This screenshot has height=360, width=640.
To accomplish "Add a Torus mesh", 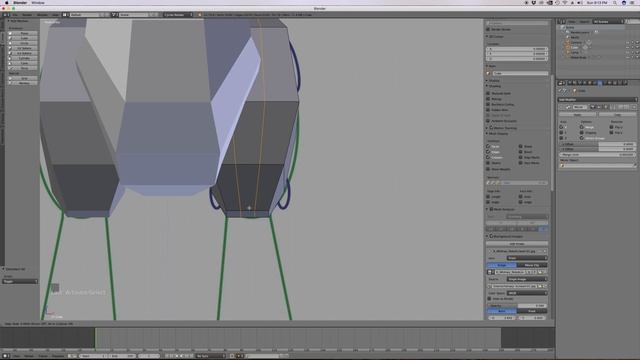I will click(x=24, y=68).
